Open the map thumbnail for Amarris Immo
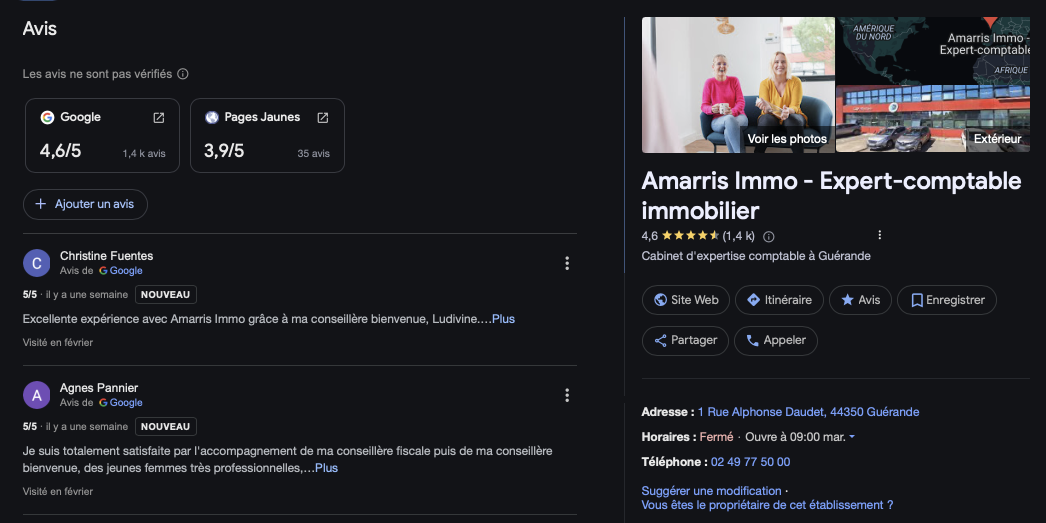Image resolution: width=1046 pixels, height=523 pixels. [x=933, y=51]
